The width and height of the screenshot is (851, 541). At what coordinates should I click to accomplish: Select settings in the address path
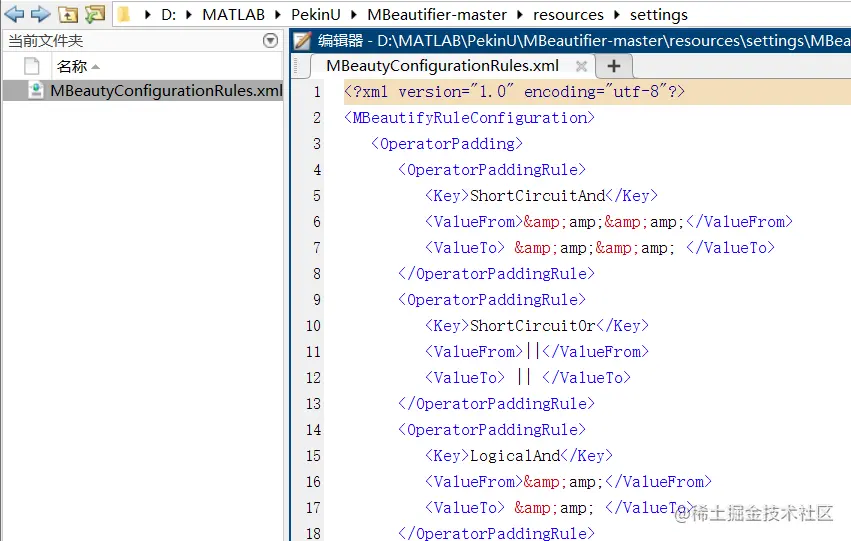click(658, 15)
